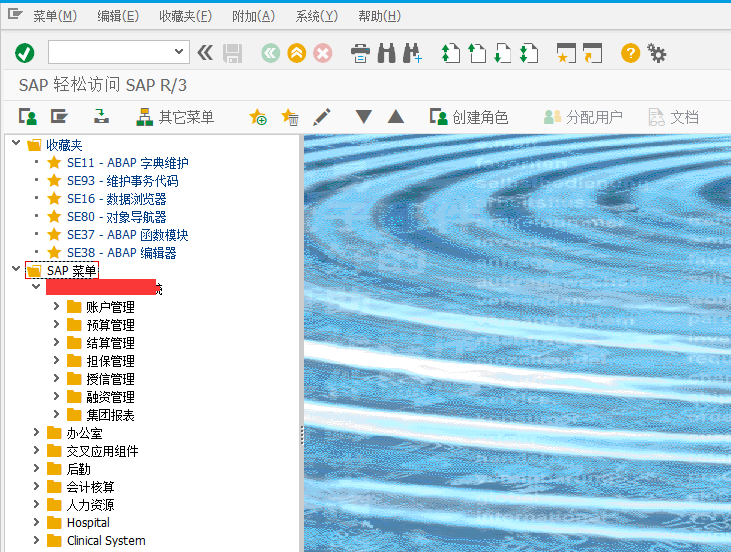Click the 创建角色 button
The width and height of the screenshot is (731, 552).
pyautogui.click(x=469, y=117)
